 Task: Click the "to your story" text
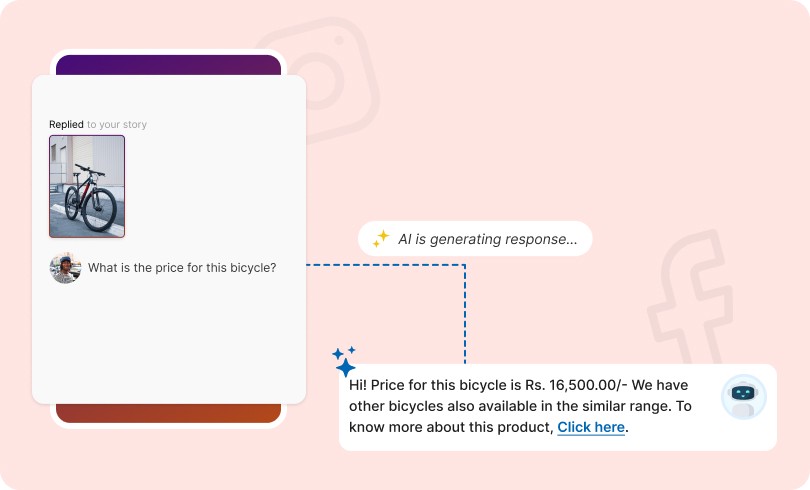[117, 124]
